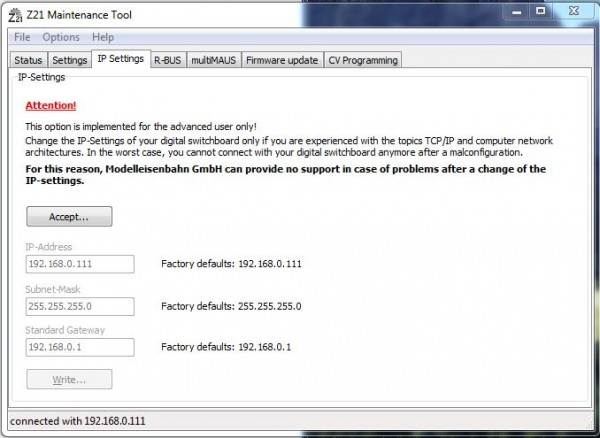
Task: Open the multiMAUS tab
Action: [214, 60]
